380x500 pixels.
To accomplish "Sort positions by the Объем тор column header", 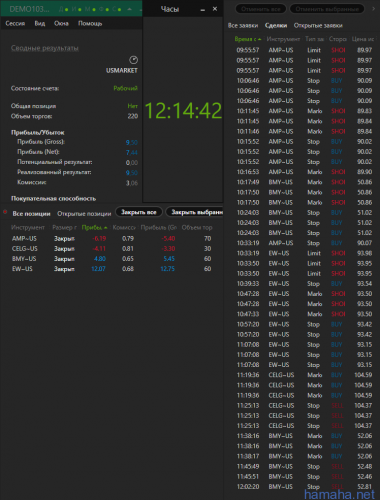I will coord(197,227).
